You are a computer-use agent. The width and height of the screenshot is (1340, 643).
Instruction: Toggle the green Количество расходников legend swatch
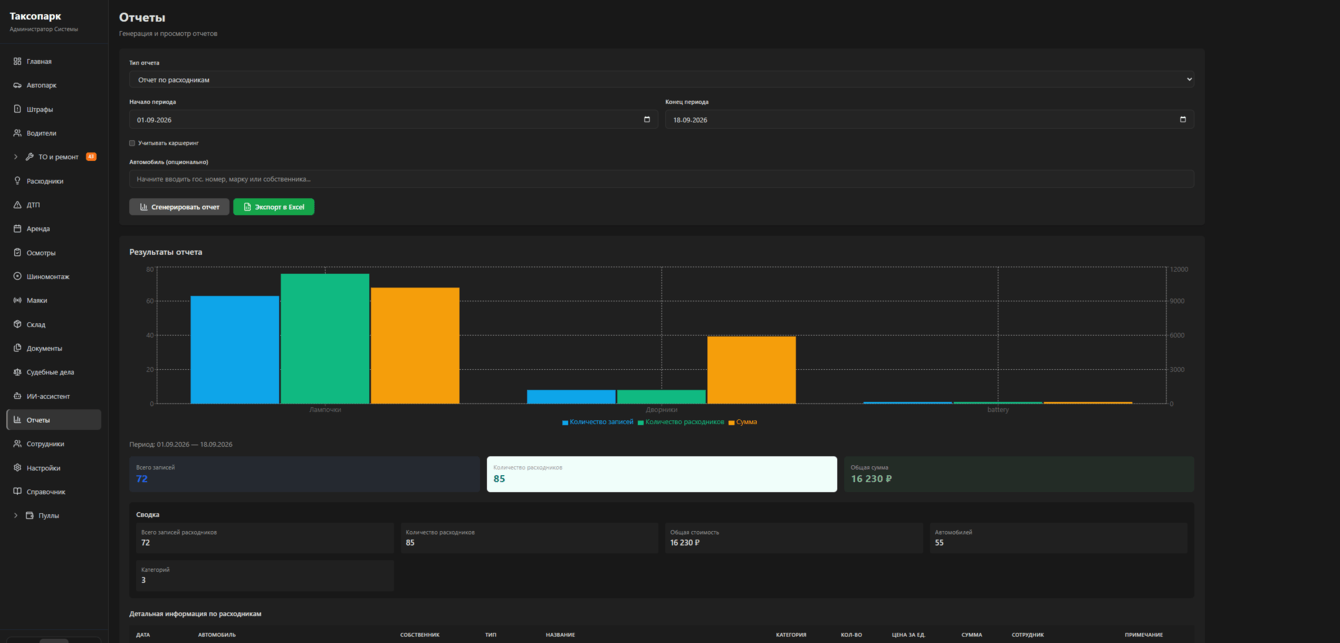pos(641,423)
